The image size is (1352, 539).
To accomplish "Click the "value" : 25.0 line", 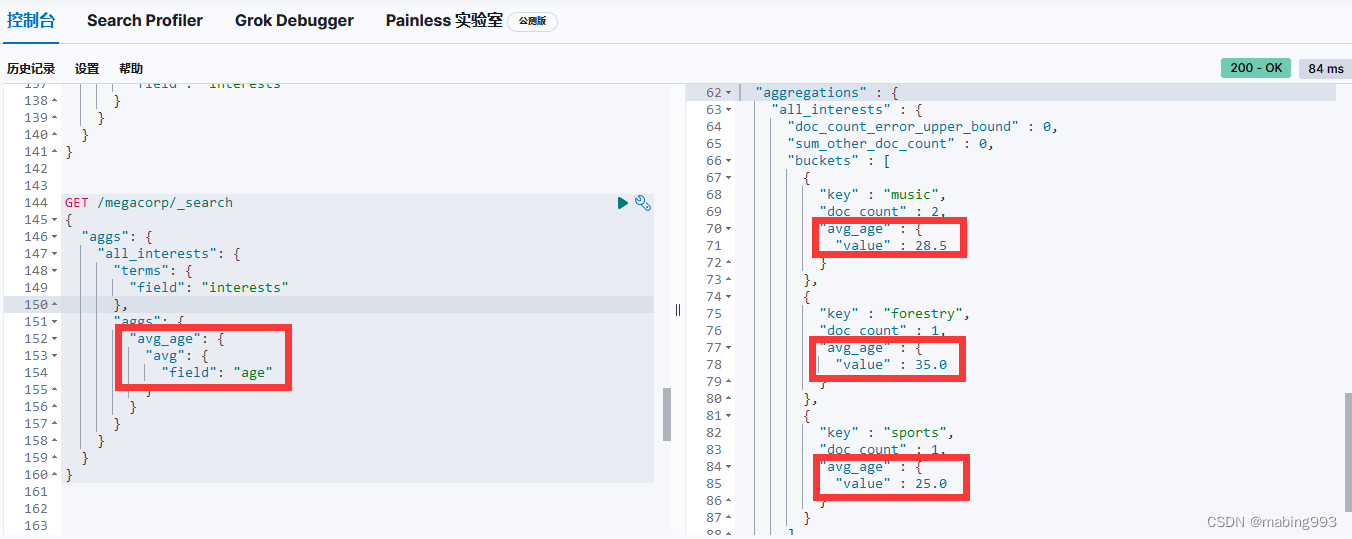I will [890, 484].
